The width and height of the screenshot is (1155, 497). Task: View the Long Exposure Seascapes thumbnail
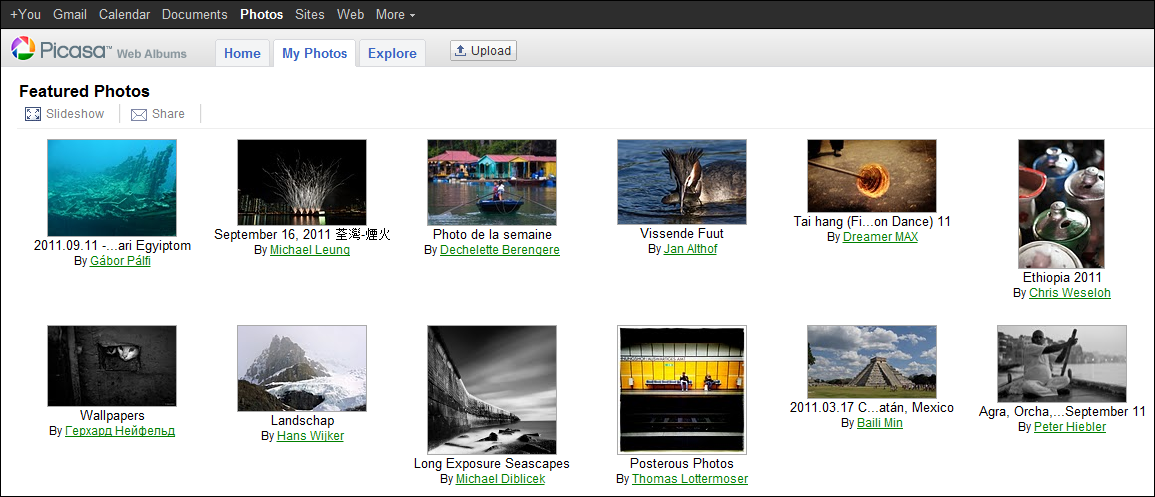coord(492,390)
